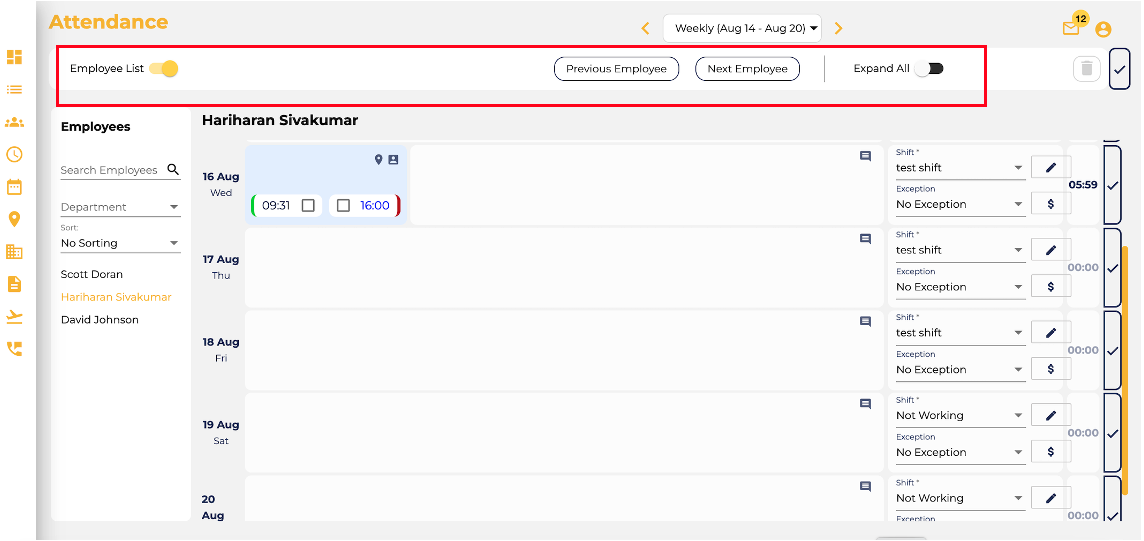Image resolution: width=1144 pixels, height=541 pixels.
Task: Tick the checkbox next to 09:31 clock-in
Action: tap(308, 205)
